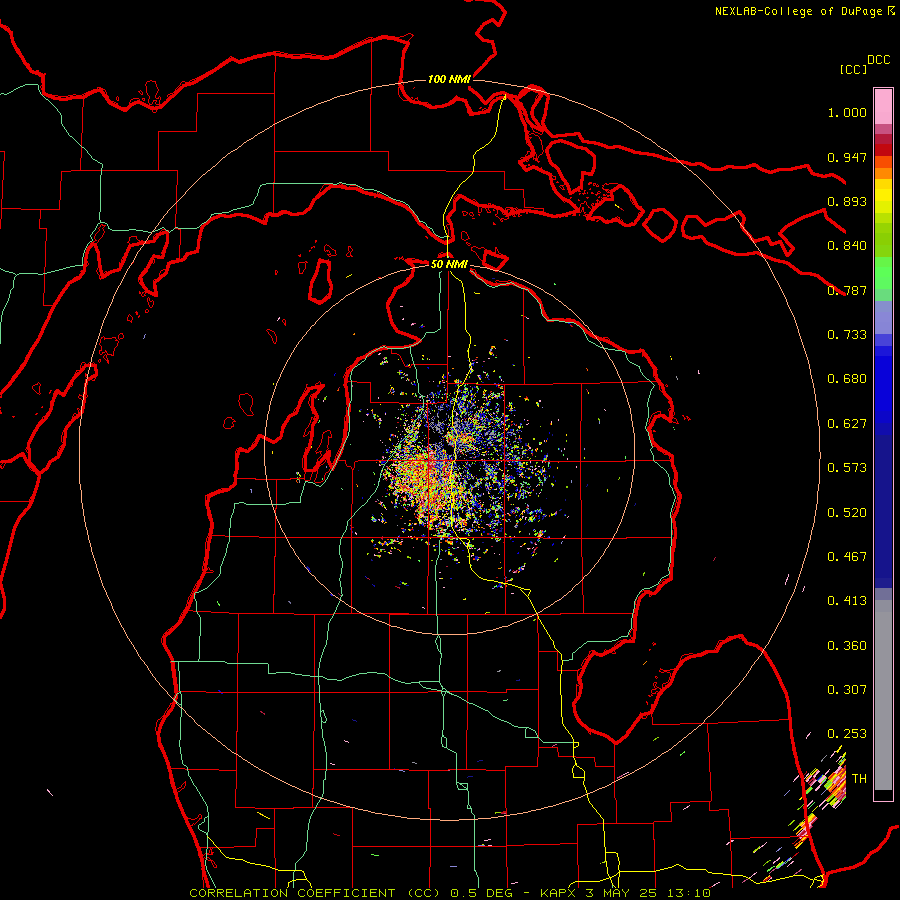Click the DCC label above the color scale
Screen dimensions: 900x900
click(x=879, y=60)
